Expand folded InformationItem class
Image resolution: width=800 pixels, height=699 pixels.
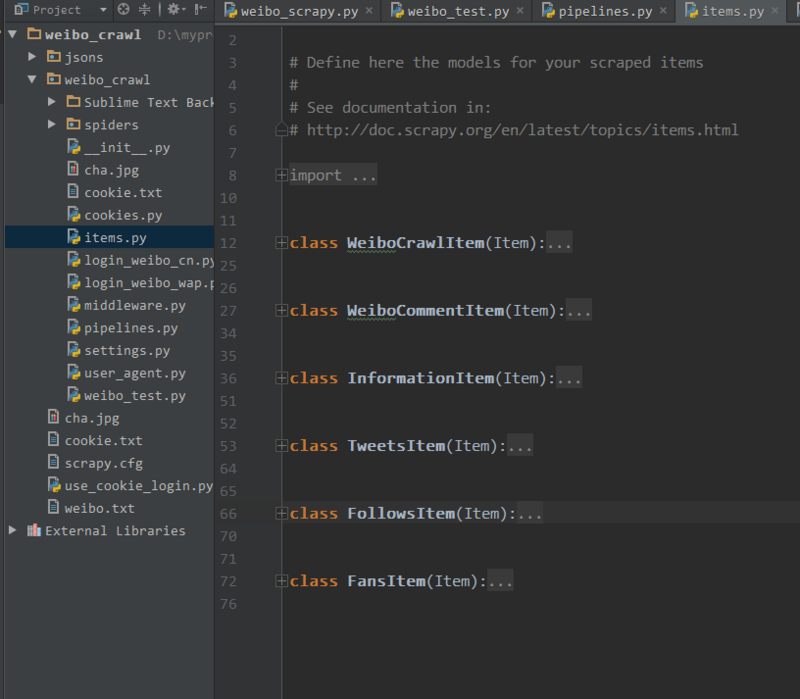click(281, 378)
